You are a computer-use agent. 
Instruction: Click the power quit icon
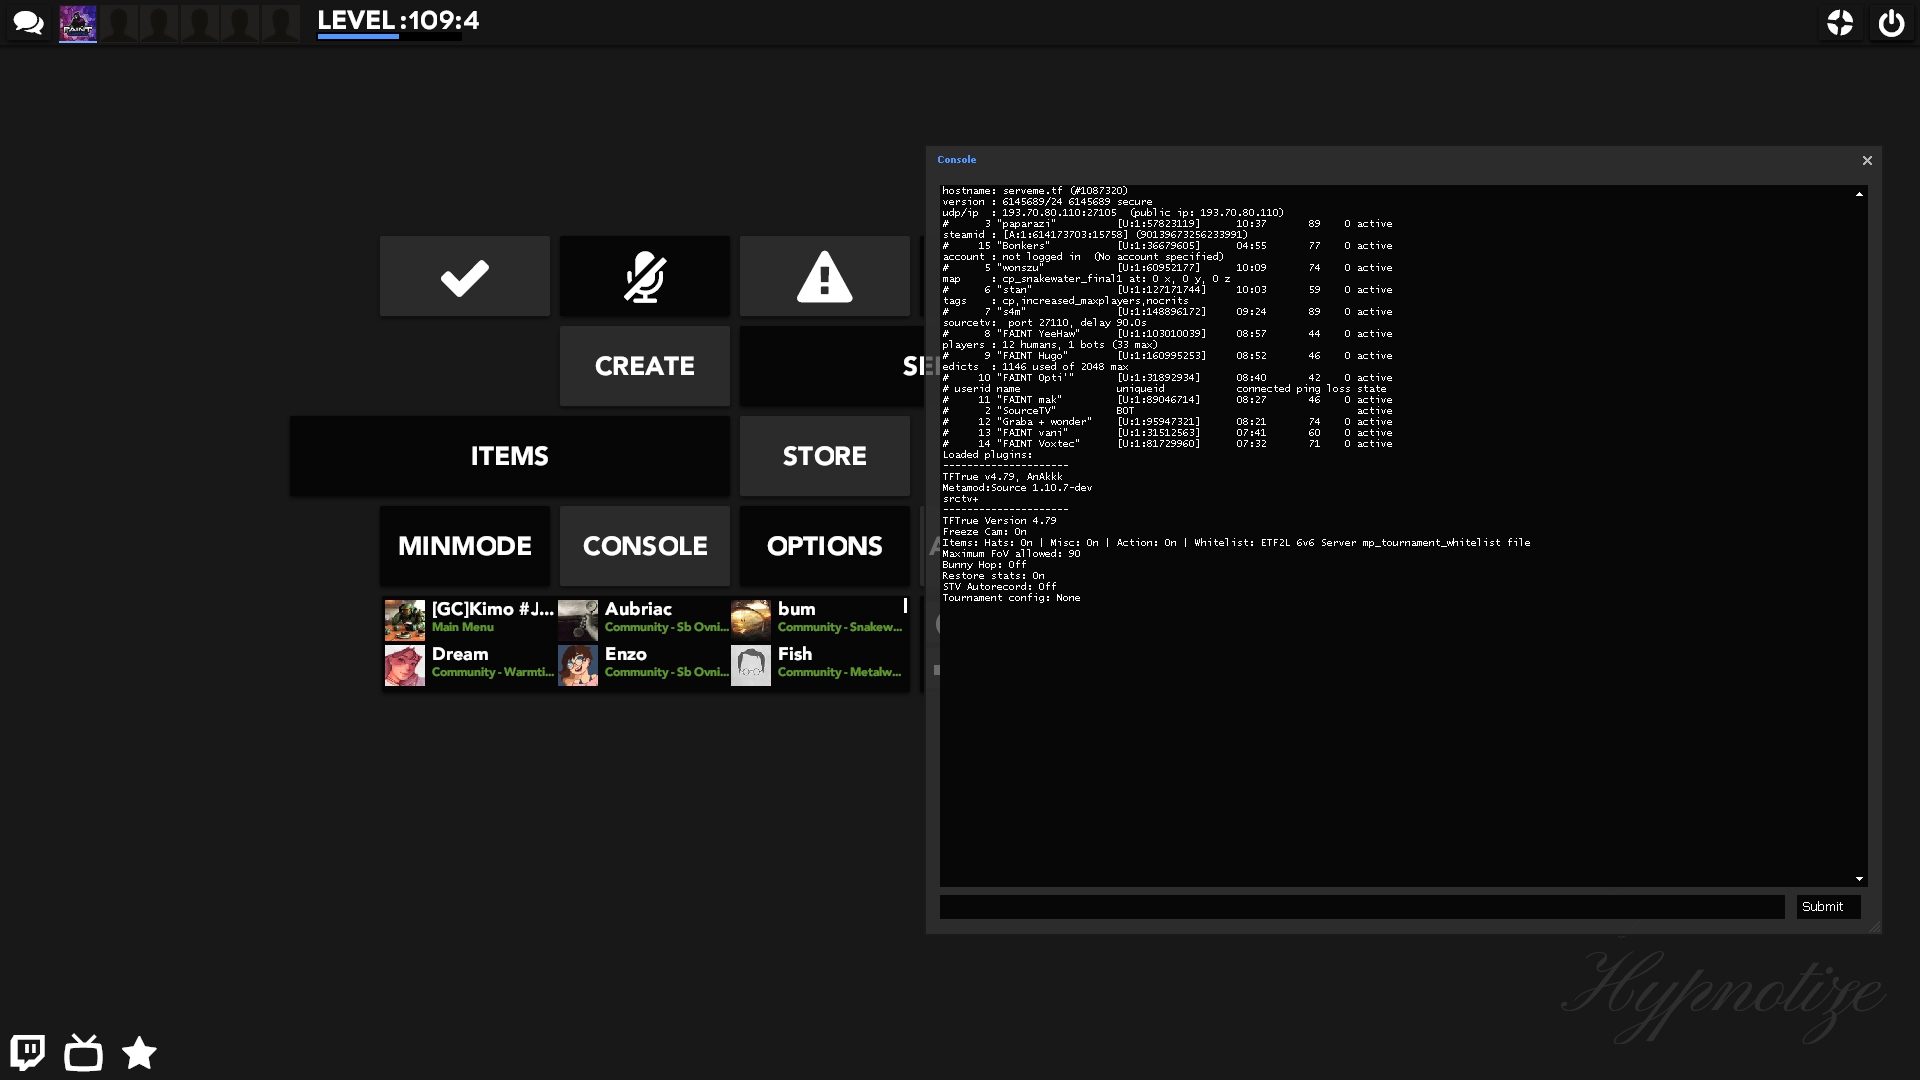[1891, 23]
